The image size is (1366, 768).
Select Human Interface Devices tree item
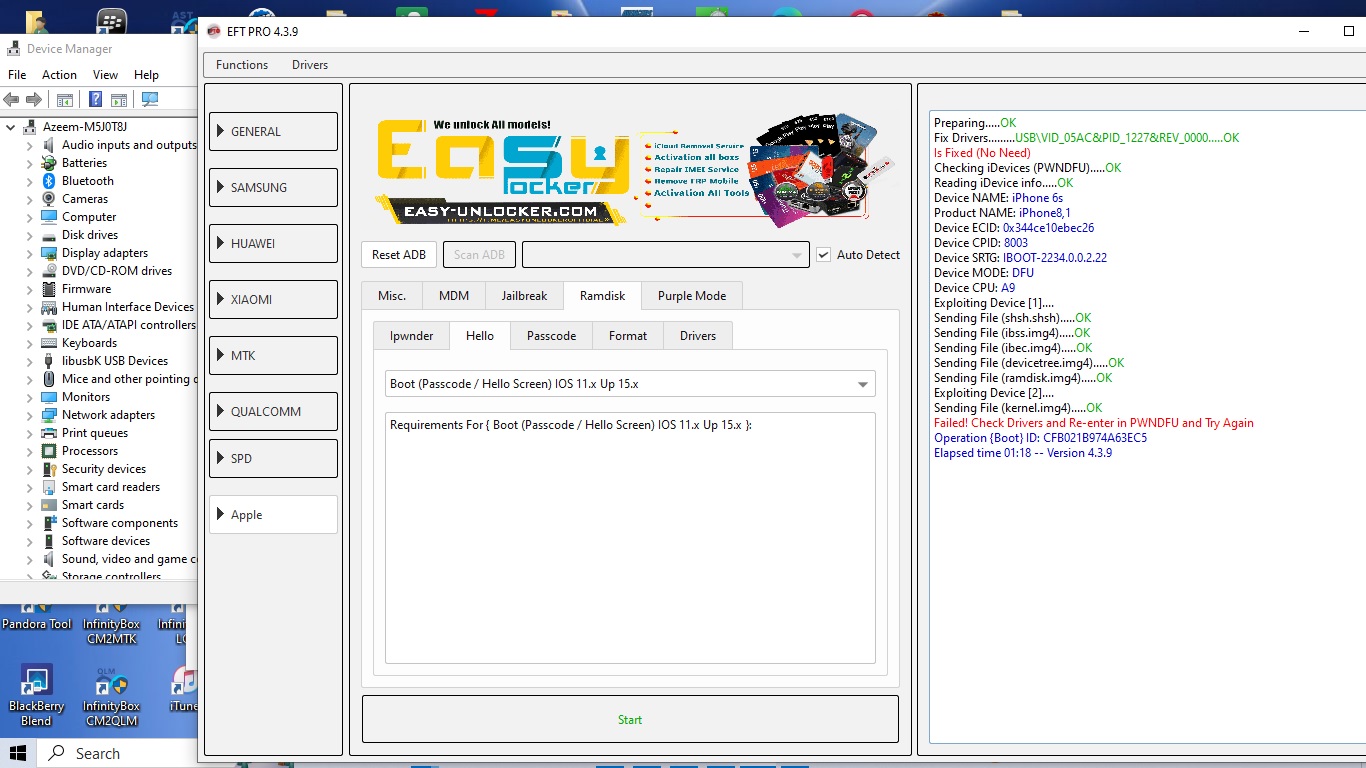coord(127,307)
